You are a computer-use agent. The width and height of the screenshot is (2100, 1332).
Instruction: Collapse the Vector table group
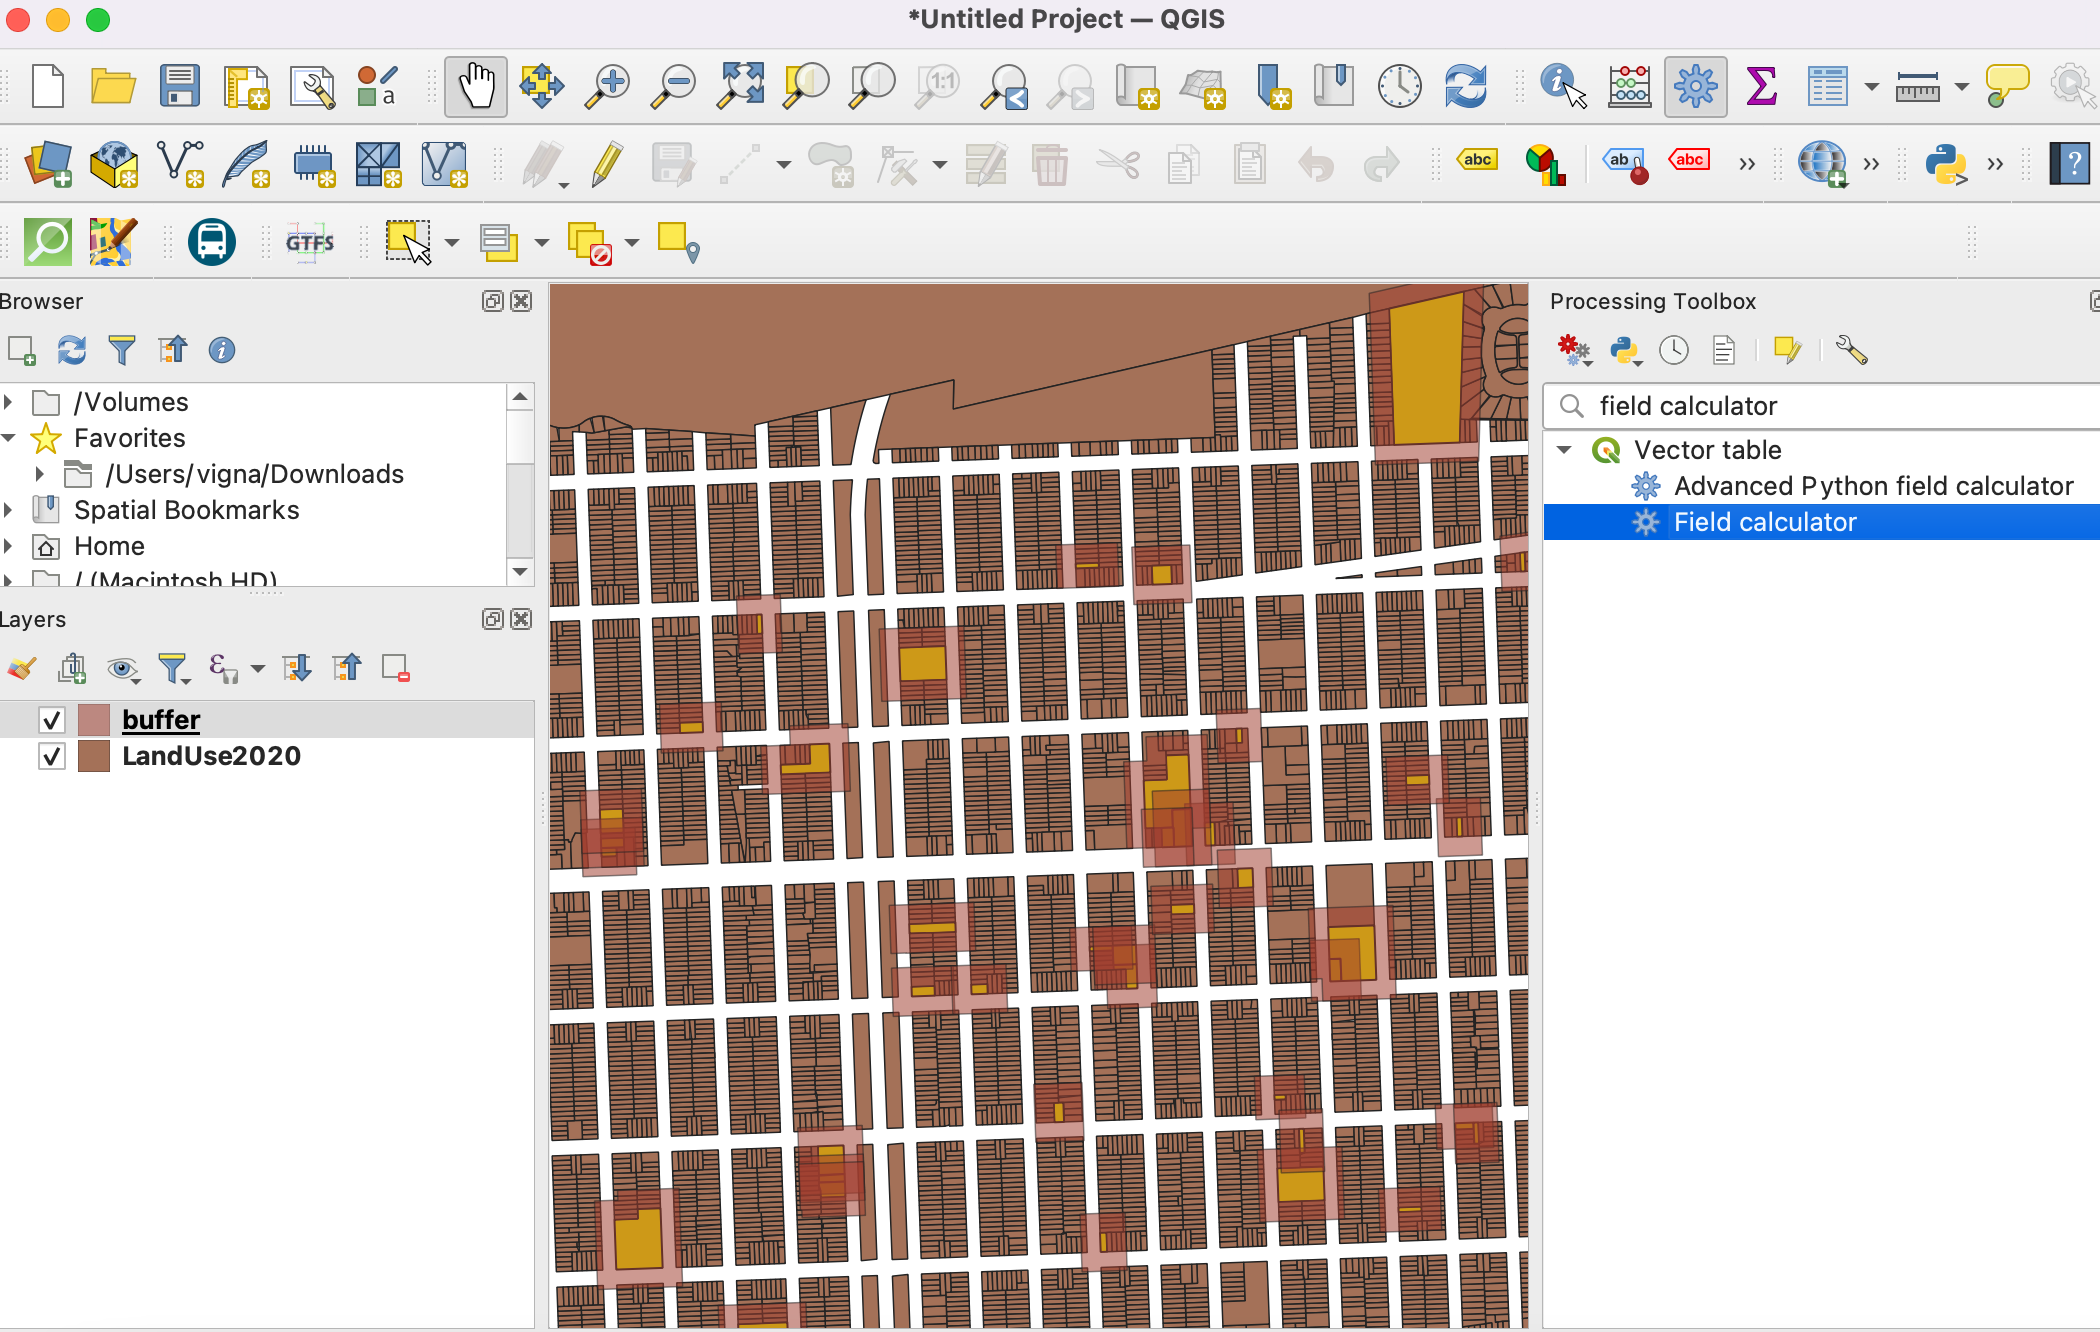pyautogui.click(x=1565, y=450)
